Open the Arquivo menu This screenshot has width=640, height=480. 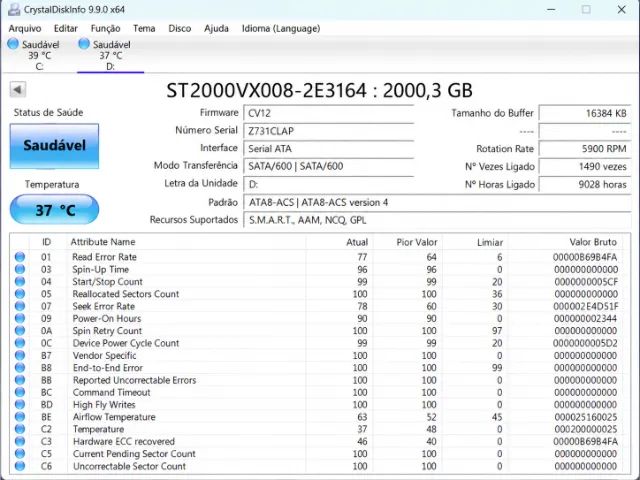(25, 29)
